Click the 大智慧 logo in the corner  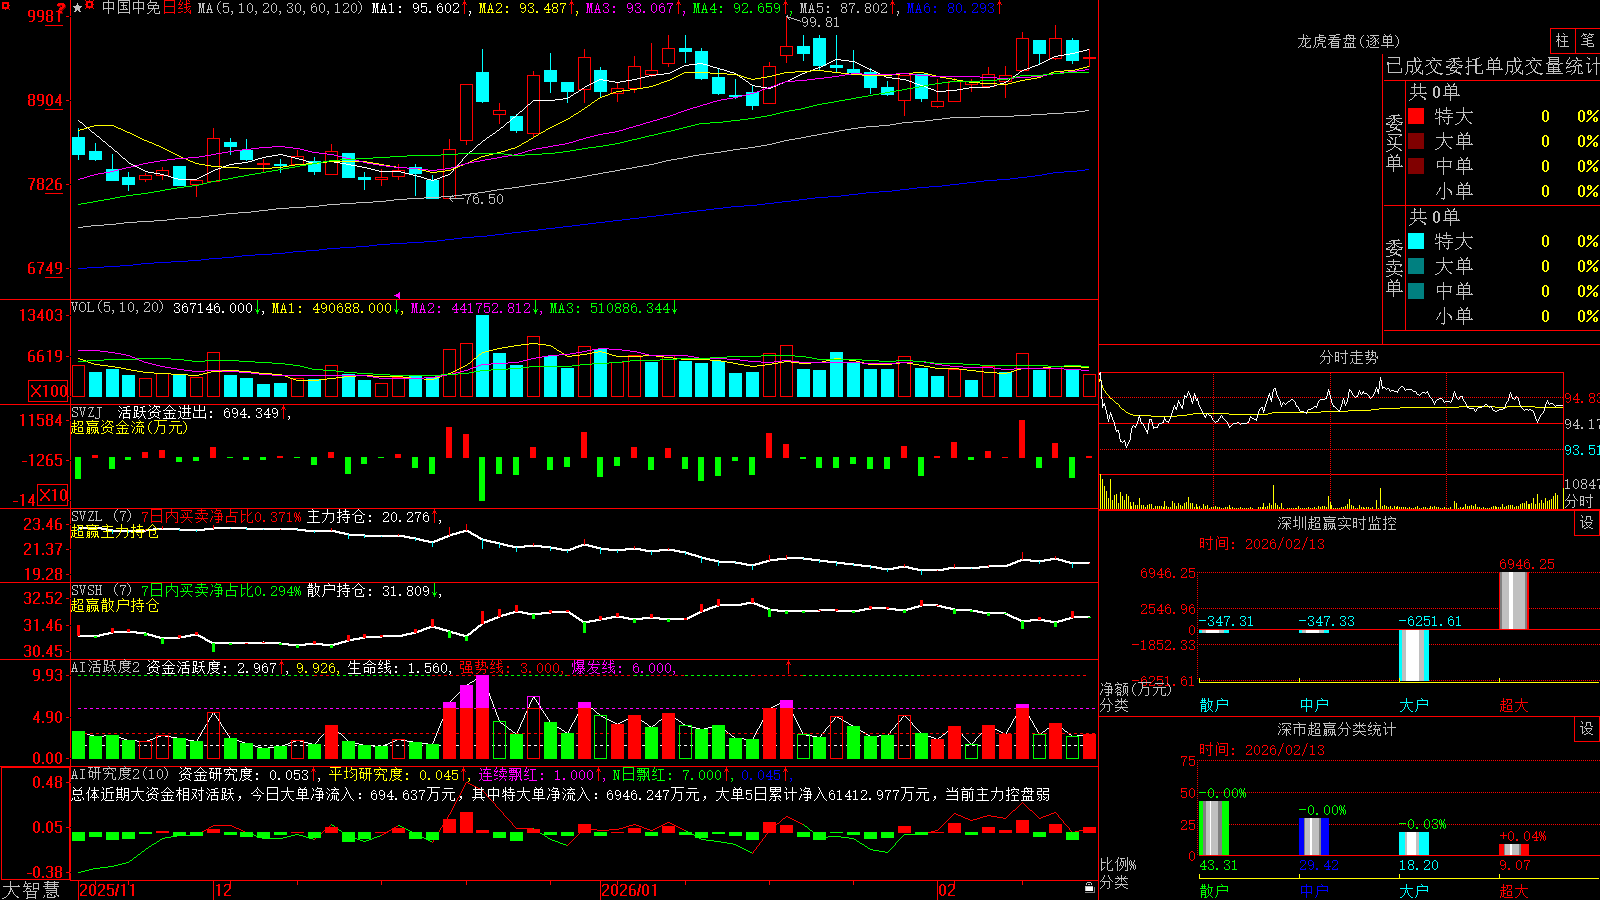coord(31,890)
